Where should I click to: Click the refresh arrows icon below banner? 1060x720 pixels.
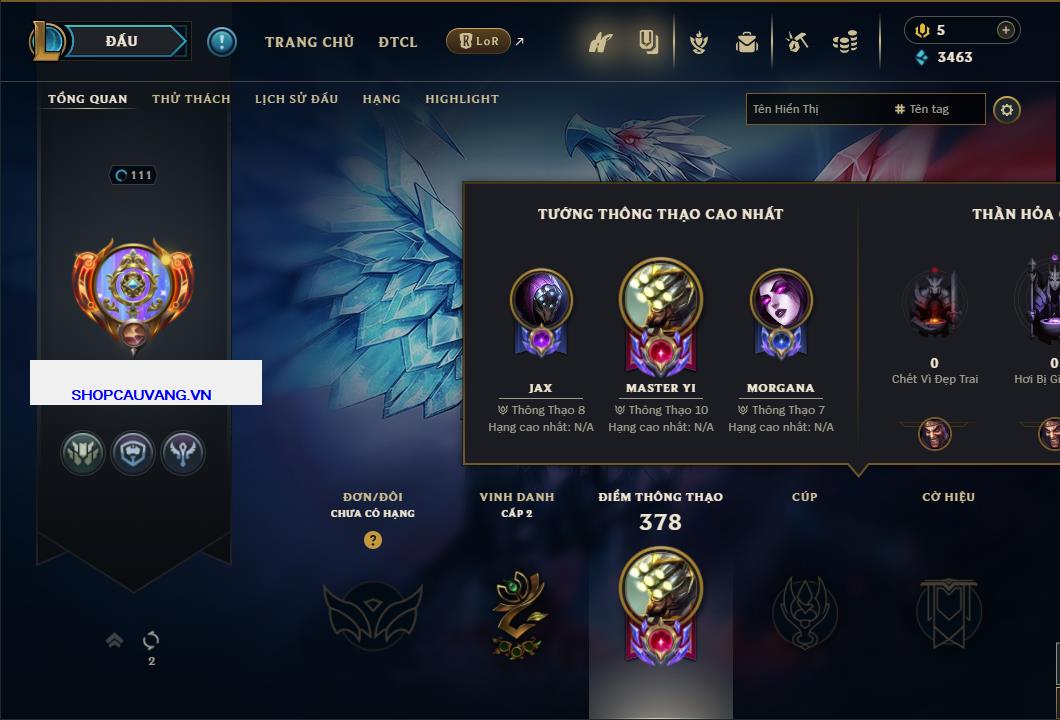click(151, 640)
